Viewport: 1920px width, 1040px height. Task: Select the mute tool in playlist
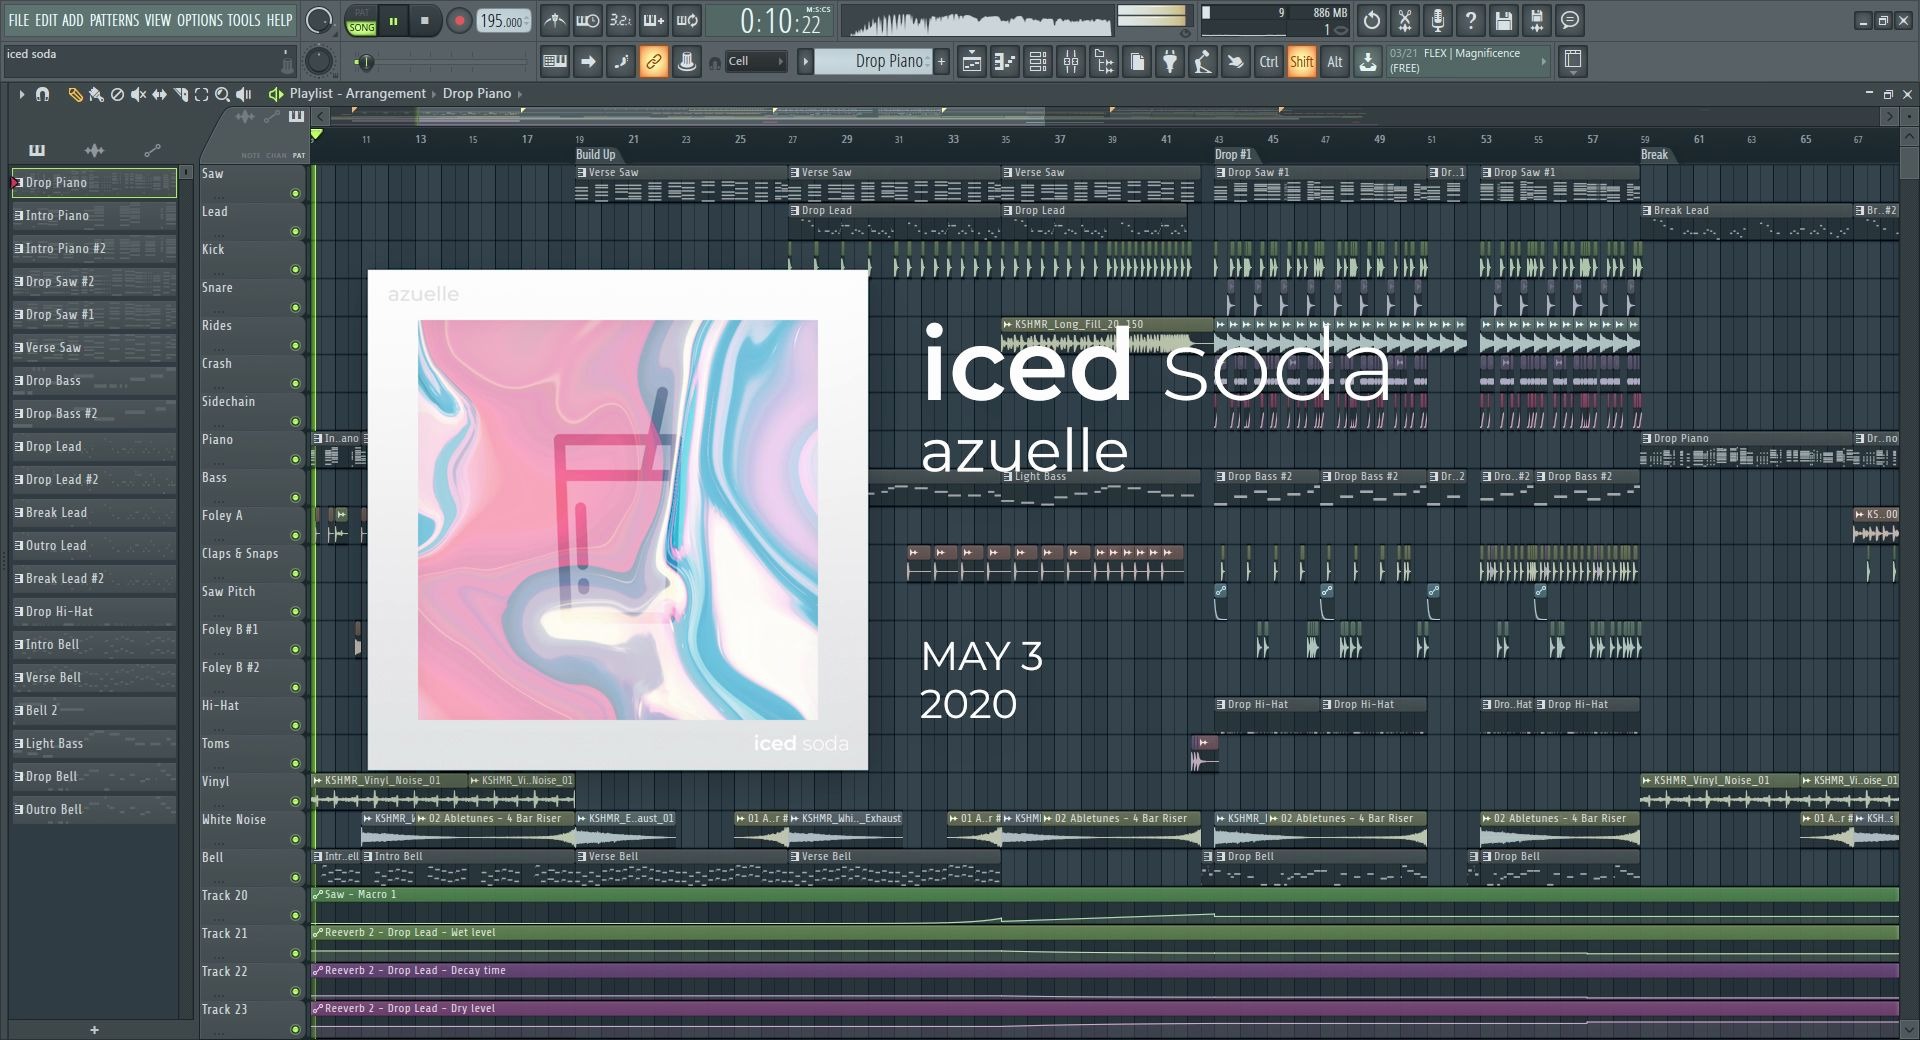[x=138, y=94]
